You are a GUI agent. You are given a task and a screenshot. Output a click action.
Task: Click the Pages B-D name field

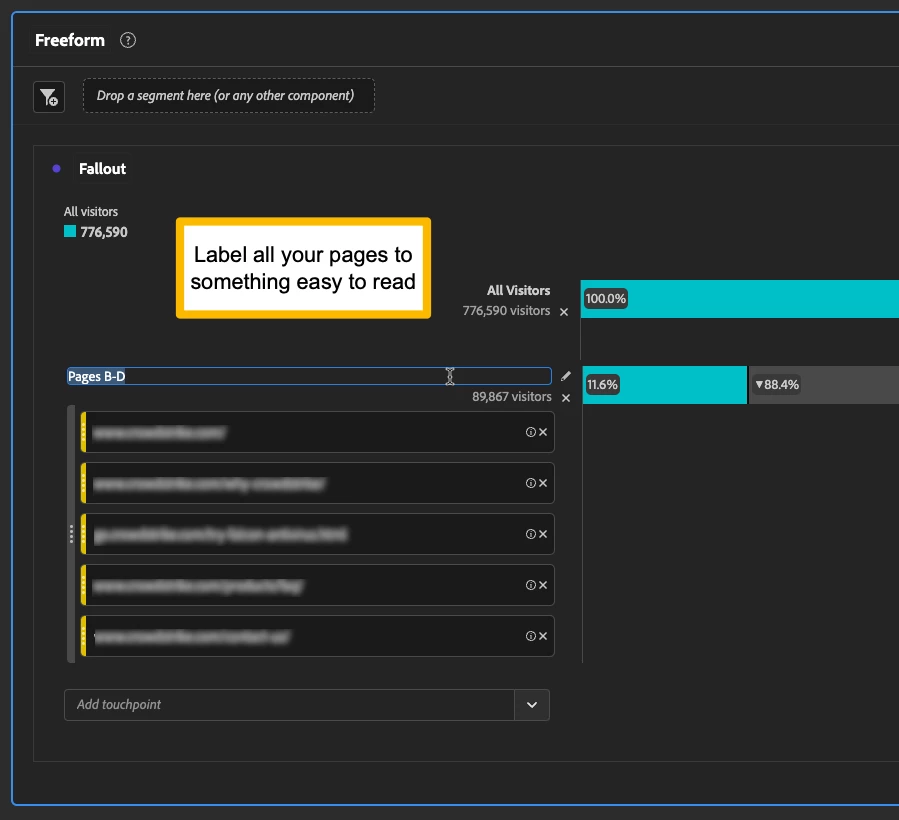(x=309, y=376)
